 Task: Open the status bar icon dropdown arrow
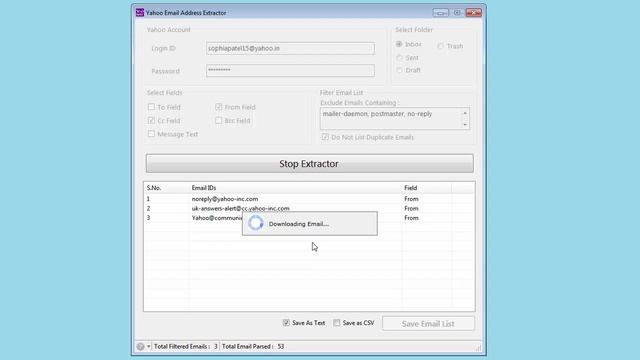tap(149, 347)
